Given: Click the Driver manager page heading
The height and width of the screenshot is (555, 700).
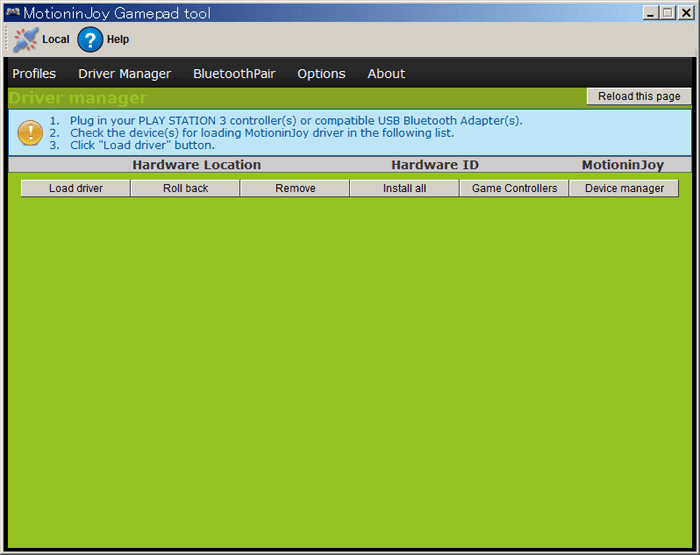Looking at the screenshot, I should coord(78,98).
